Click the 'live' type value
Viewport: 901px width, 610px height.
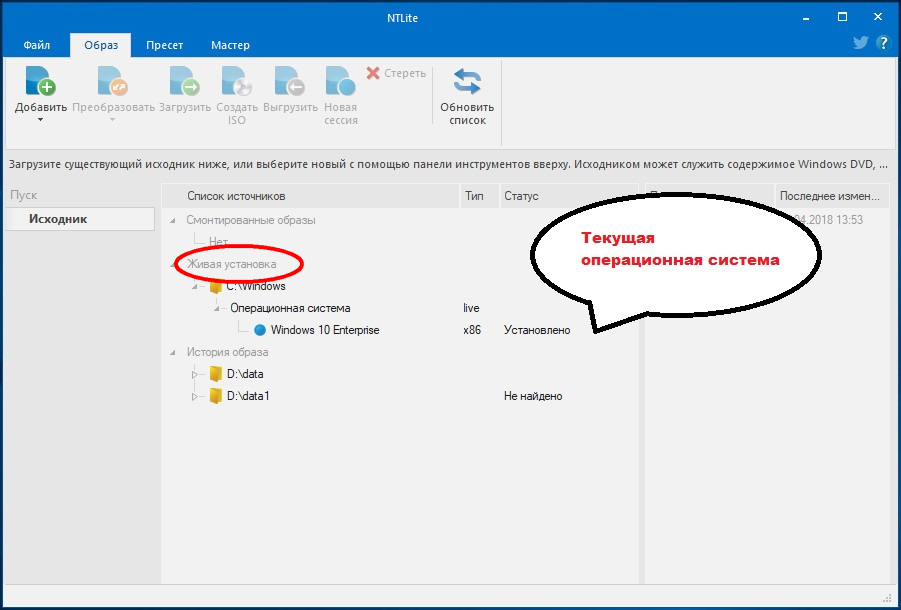pos(471,308)
